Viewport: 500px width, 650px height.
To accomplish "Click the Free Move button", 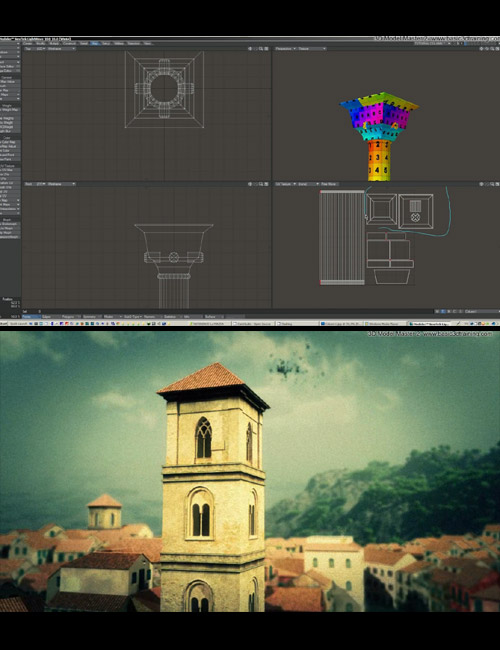I will [330, 184].
